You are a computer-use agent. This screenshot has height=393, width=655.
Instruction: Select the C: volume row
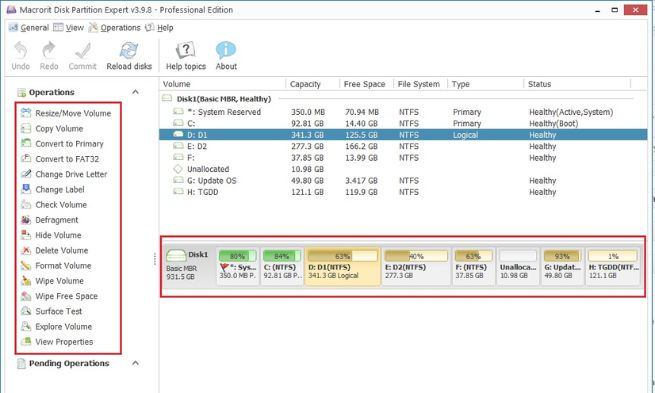pos(404,124)
